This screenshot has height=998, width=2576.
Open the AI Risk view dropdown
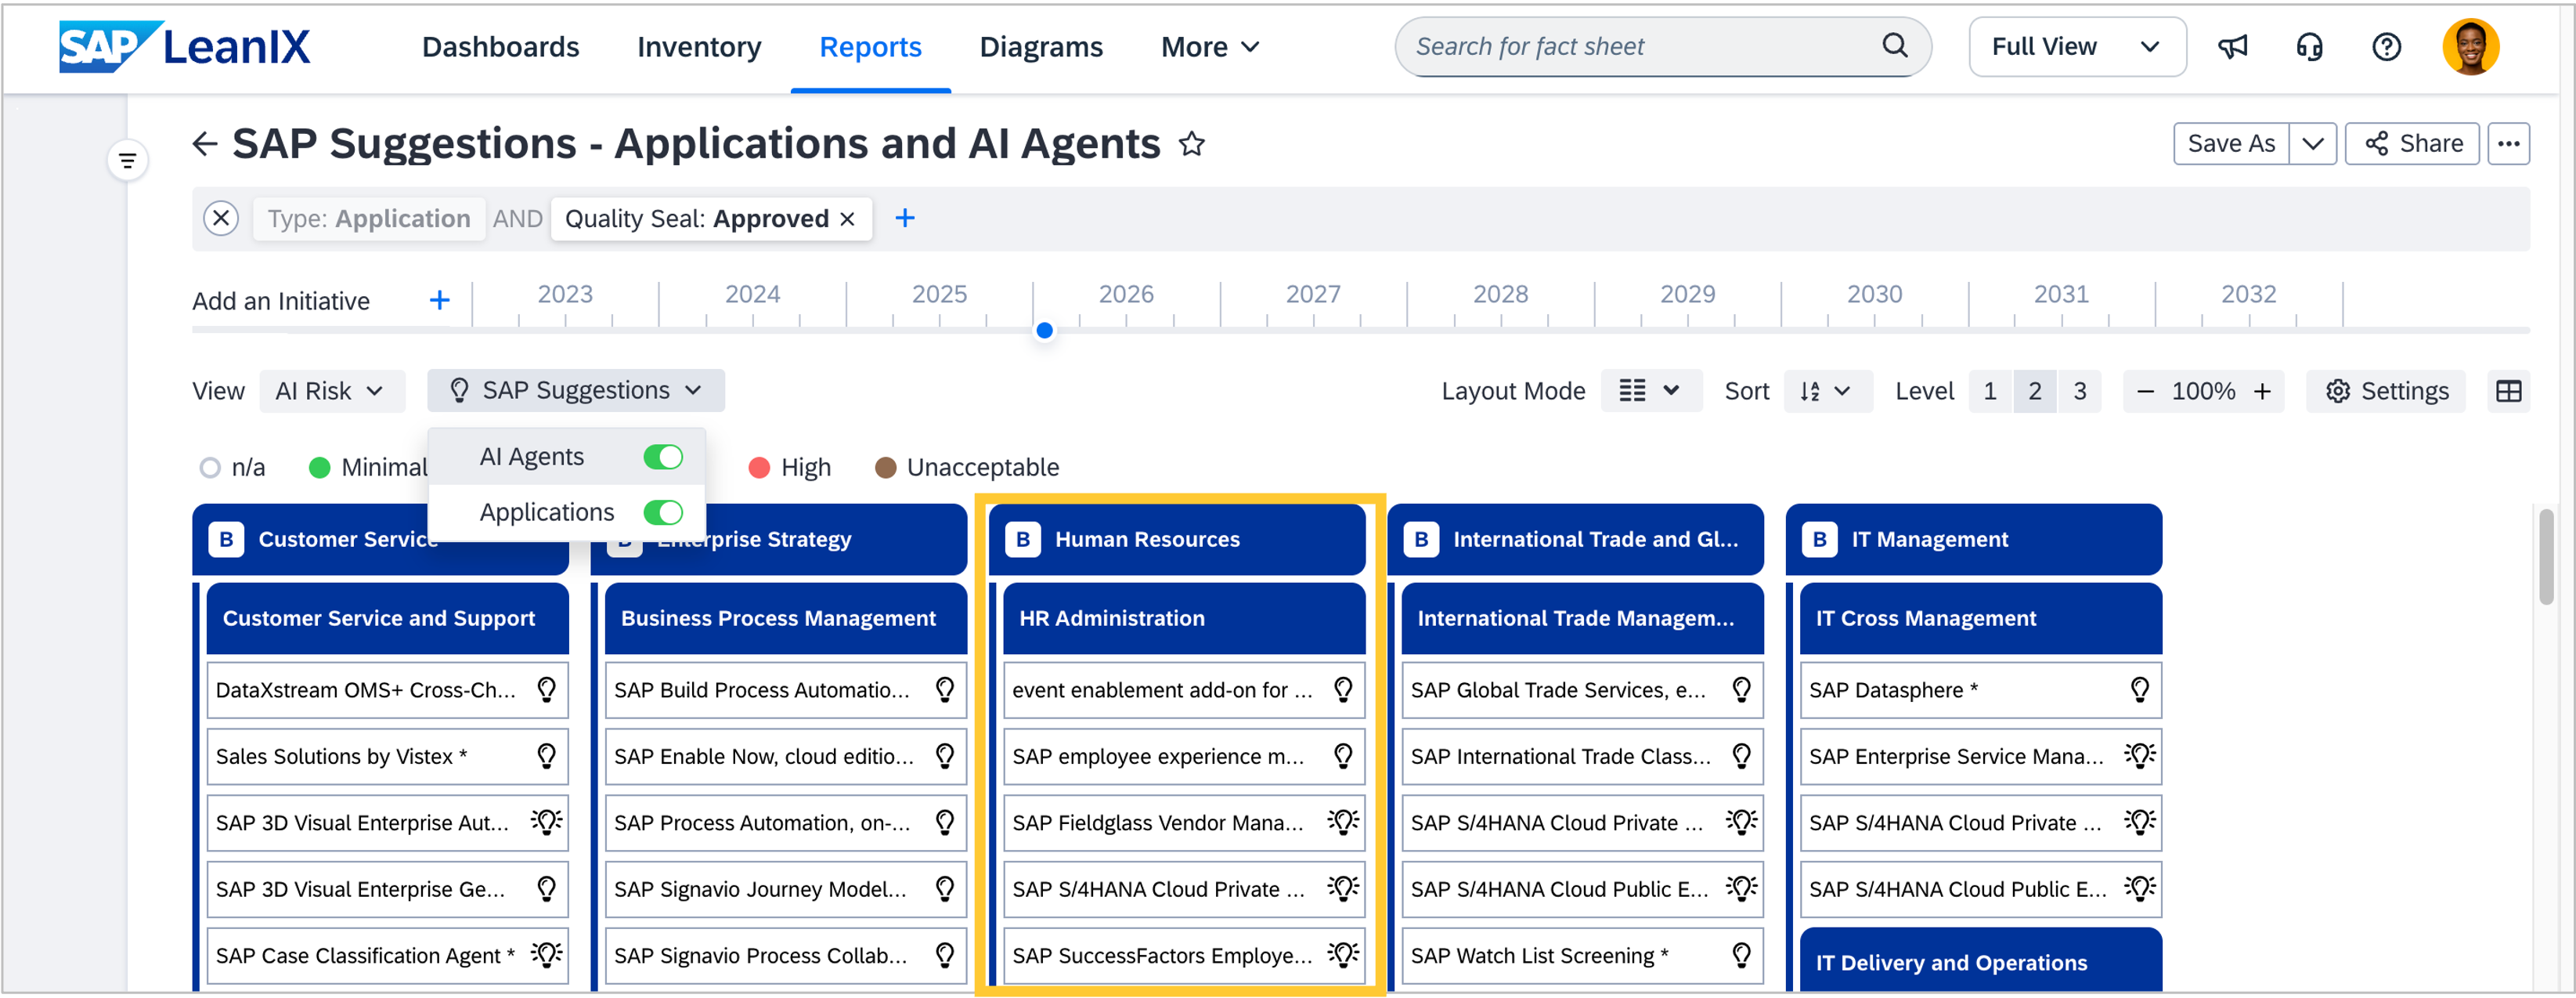[x=331, y=391]
